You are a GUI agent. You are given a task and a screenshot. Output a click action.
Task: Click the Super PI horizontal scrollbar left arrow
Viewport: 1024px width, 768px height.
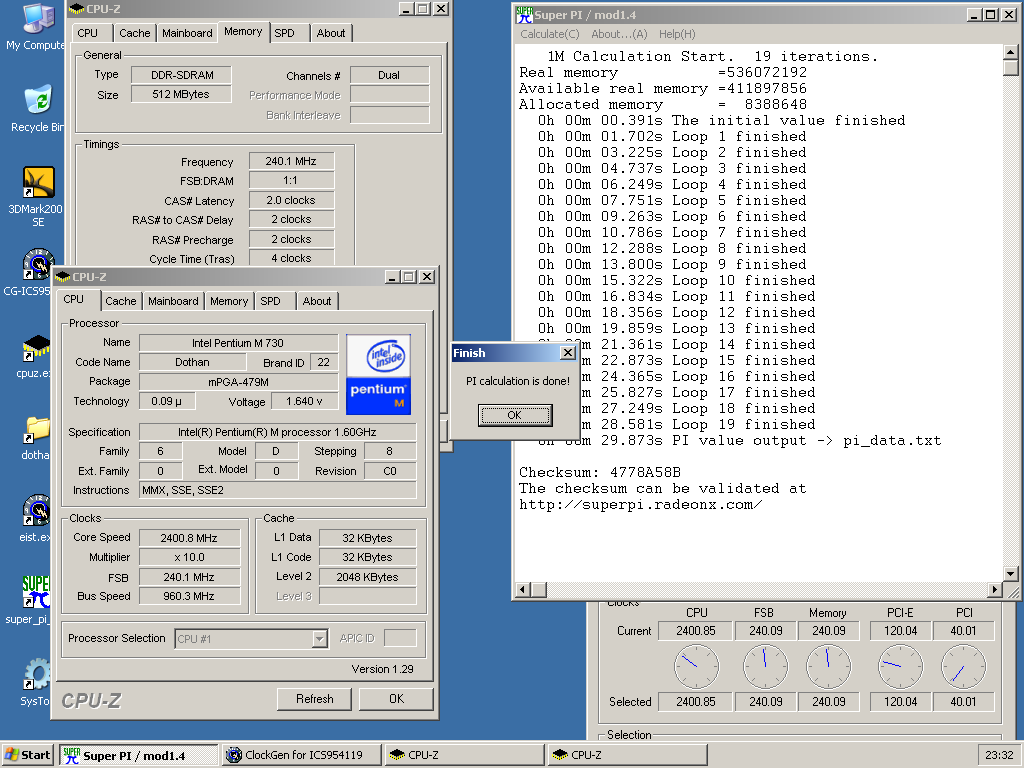pos(522,590)
